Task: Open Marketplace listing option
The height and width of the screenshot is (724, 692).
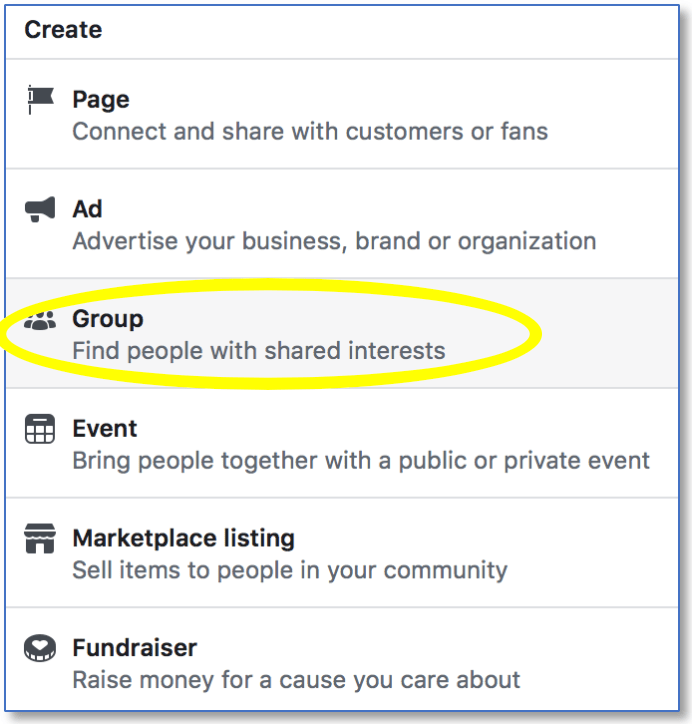Action: coord(183,539)
